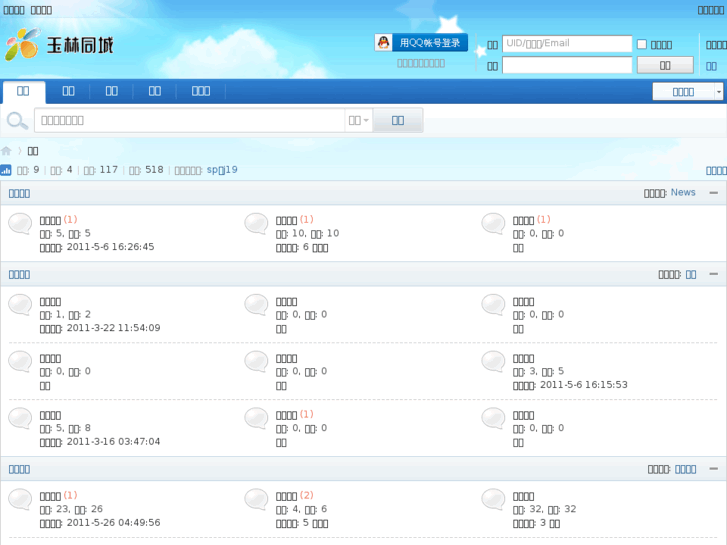Open bubble icon of forum showing 10, 10

click(x=256, y=224)
